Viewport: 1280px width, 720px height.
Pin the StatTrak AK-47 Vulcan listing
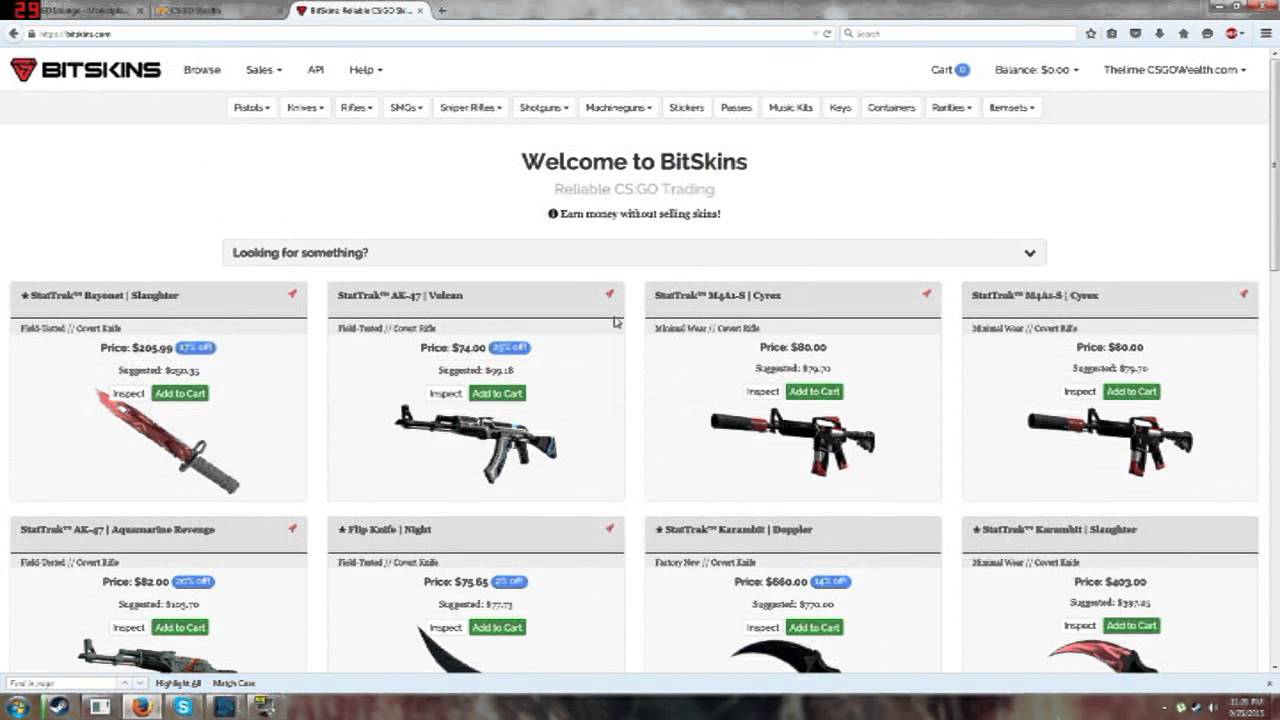[x=609, y=294]
